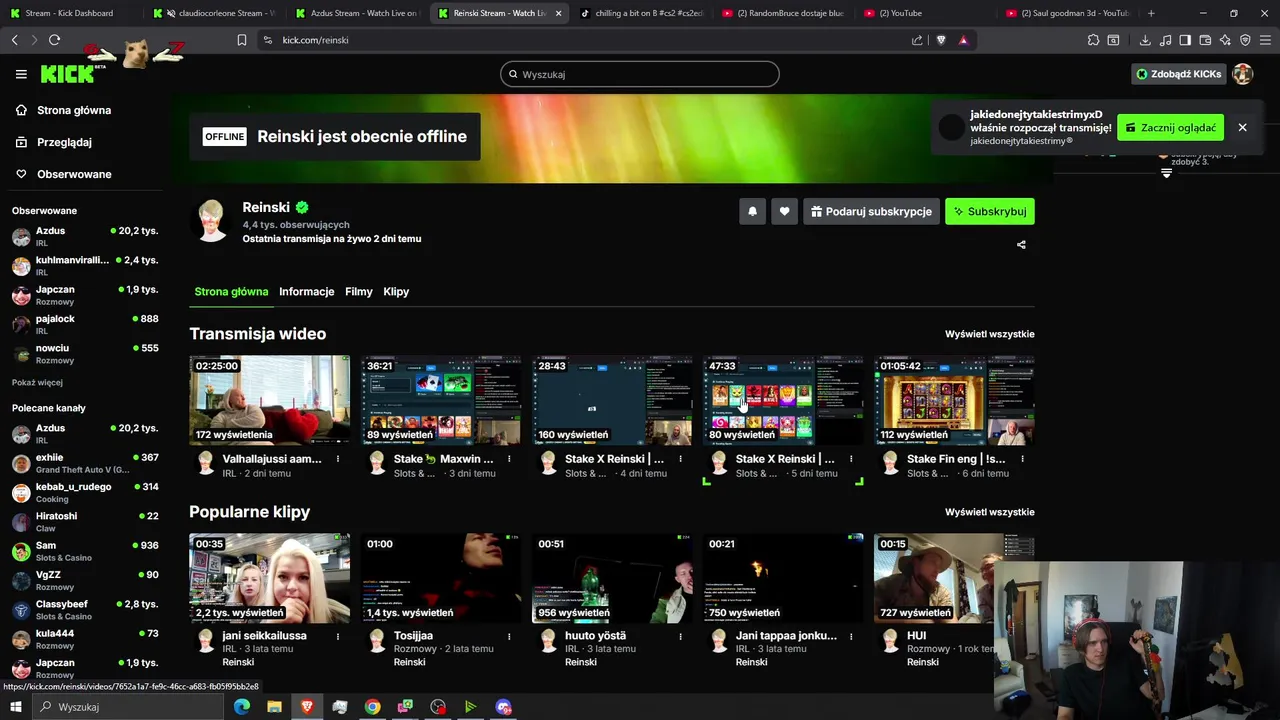Select the Strona główna profile tab

click(x=231, y=291)
